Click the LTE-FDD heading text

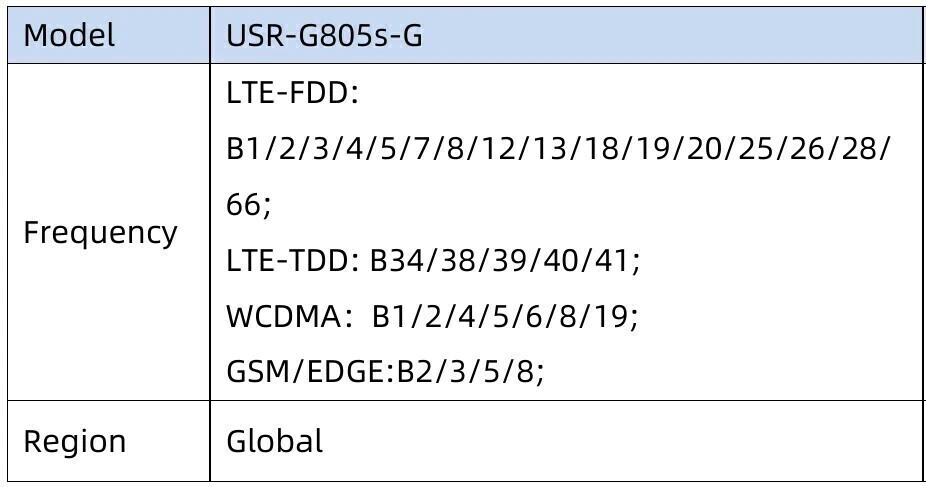point(292,93)
